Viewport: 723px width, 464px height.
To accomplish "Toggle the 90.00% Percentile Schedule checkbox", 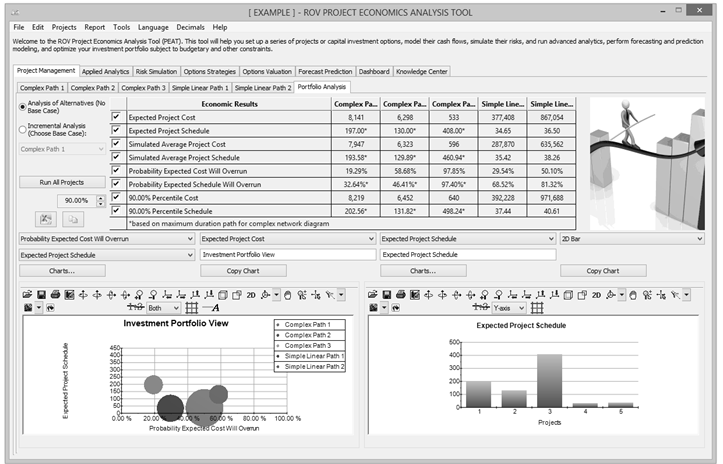I will 116,210.
